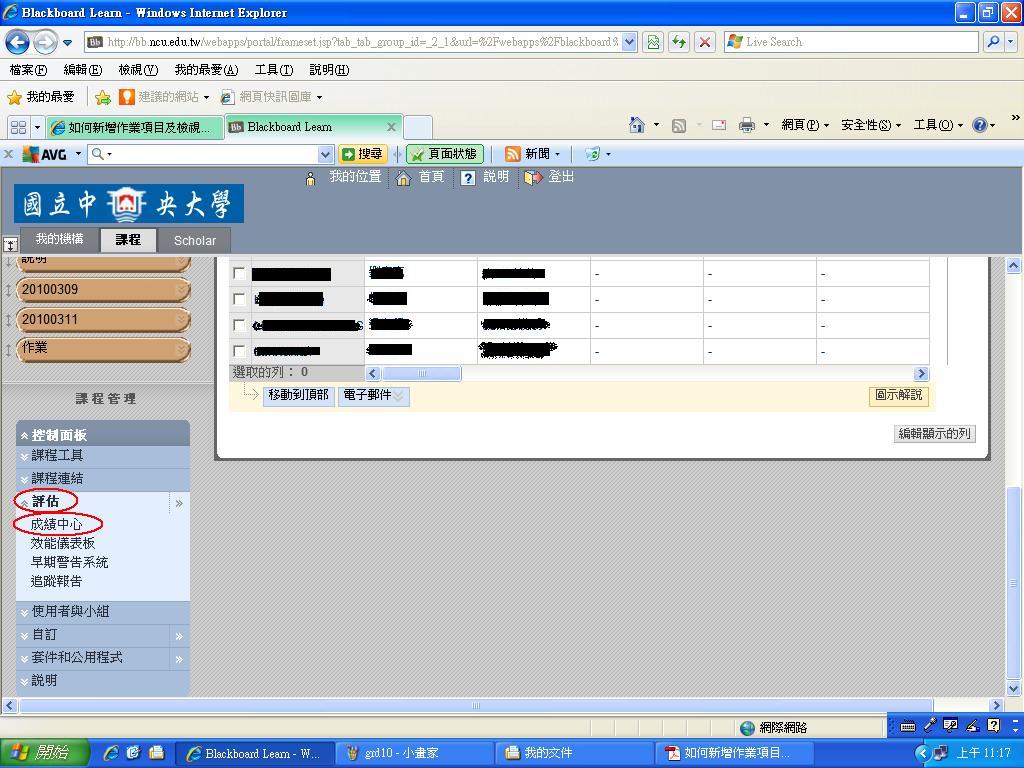Screen dimensions: 1024x768
Task: Open the Tools menu in menu bar
Action: point(273,70)
